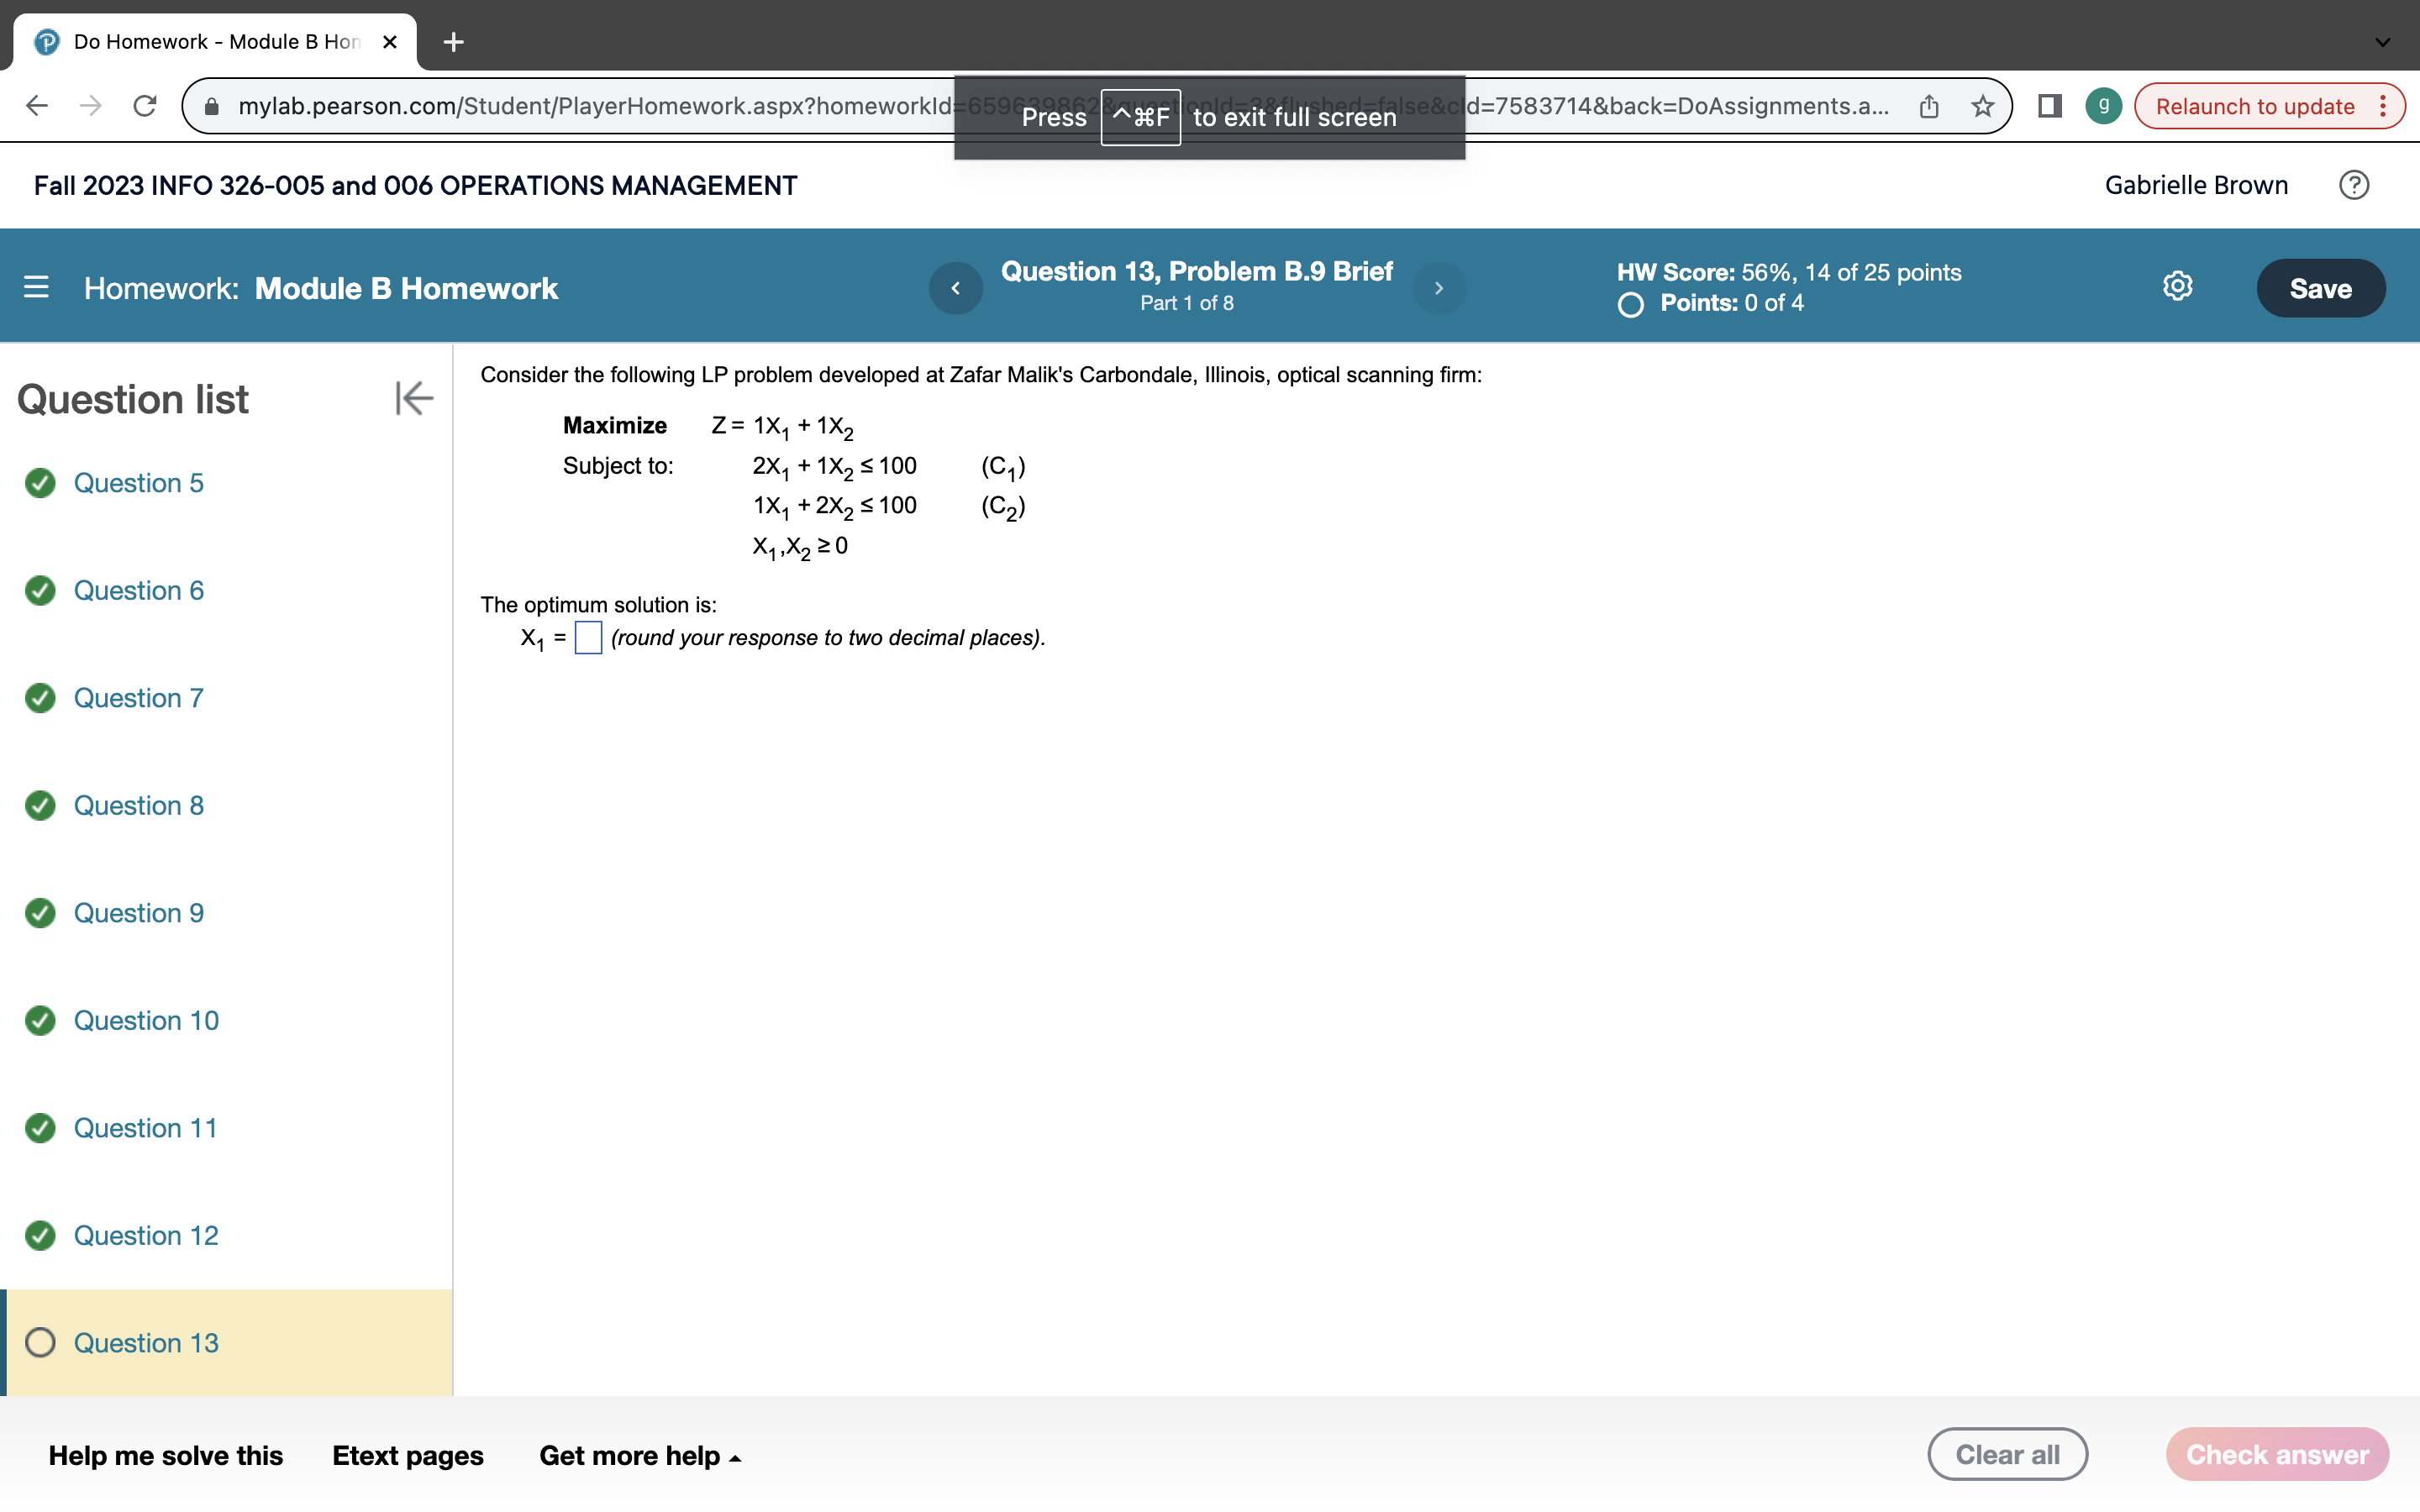Open the Chrome profile icon labeled g
2420x1512 pixels.
(x=2102, y=105)
